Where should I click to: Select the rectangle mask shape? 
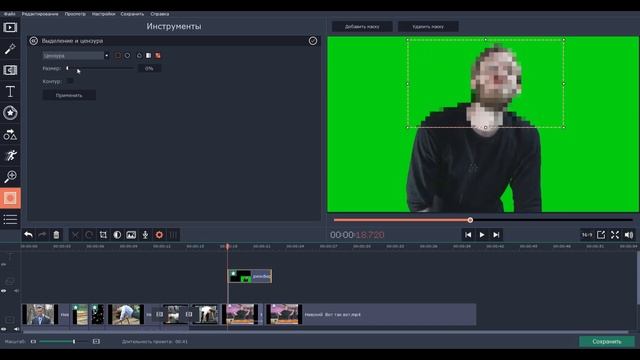click(x=118, y=56)
